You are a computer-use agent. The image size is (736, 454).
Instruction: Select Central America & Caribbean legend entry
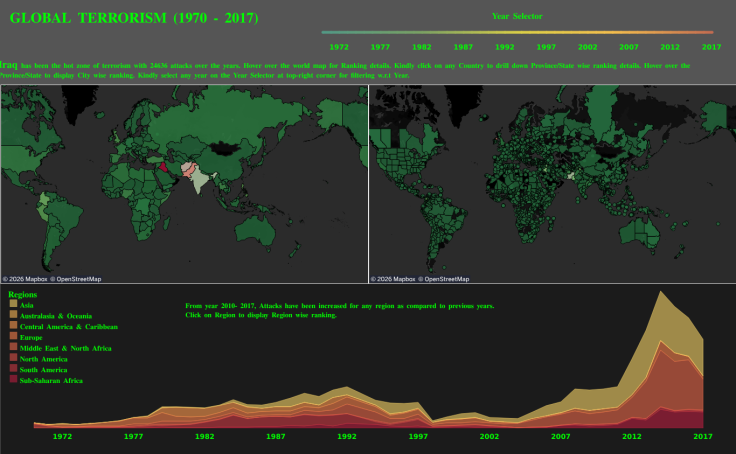click(x=69, y=326)
